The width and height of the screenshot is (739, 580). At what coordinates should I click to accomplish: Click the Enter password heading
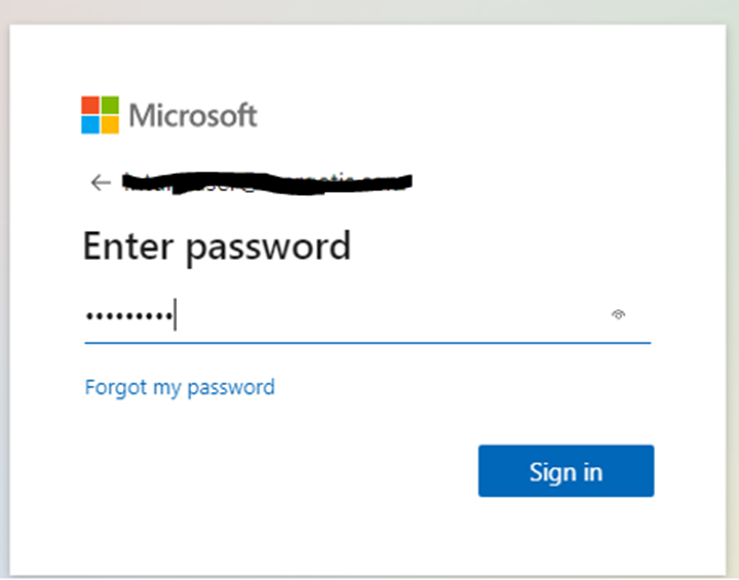(216, 246)
